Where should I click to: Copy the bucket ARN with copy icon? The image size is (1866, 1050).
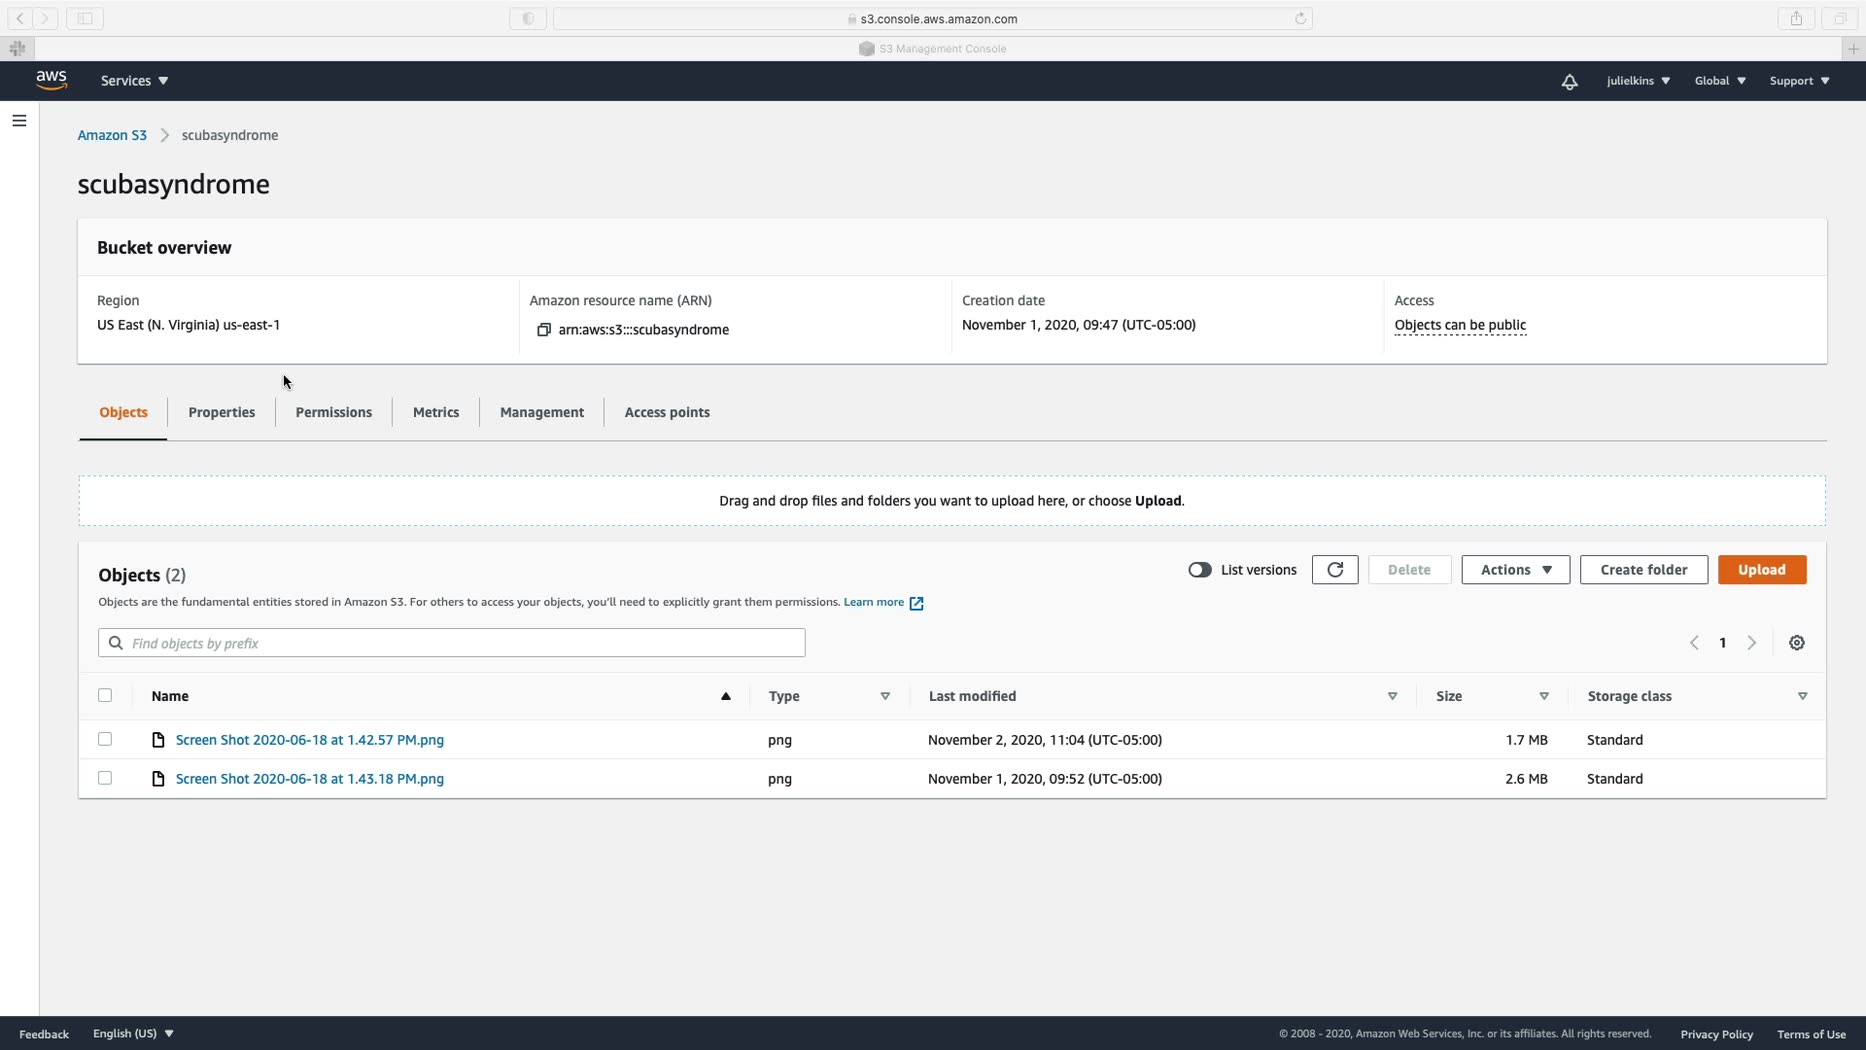[x=544, y=330]
